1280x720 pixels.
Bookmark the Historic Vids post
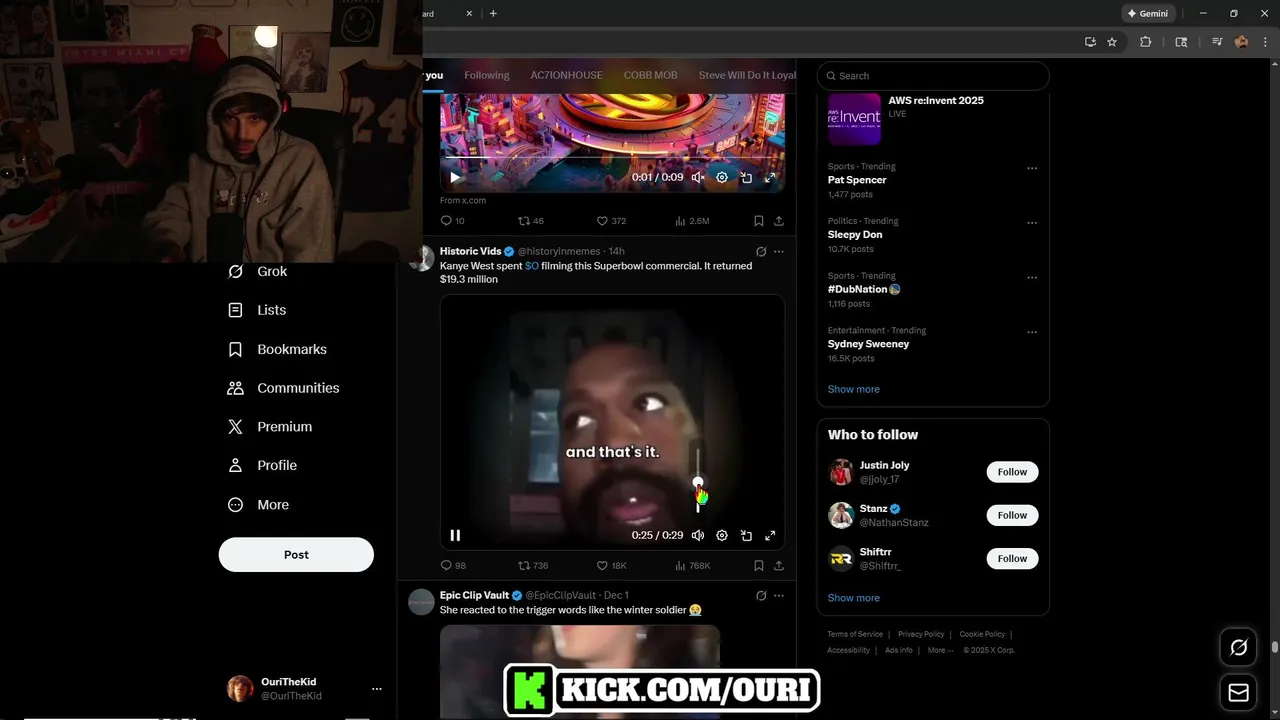click(x=759, y=565)
